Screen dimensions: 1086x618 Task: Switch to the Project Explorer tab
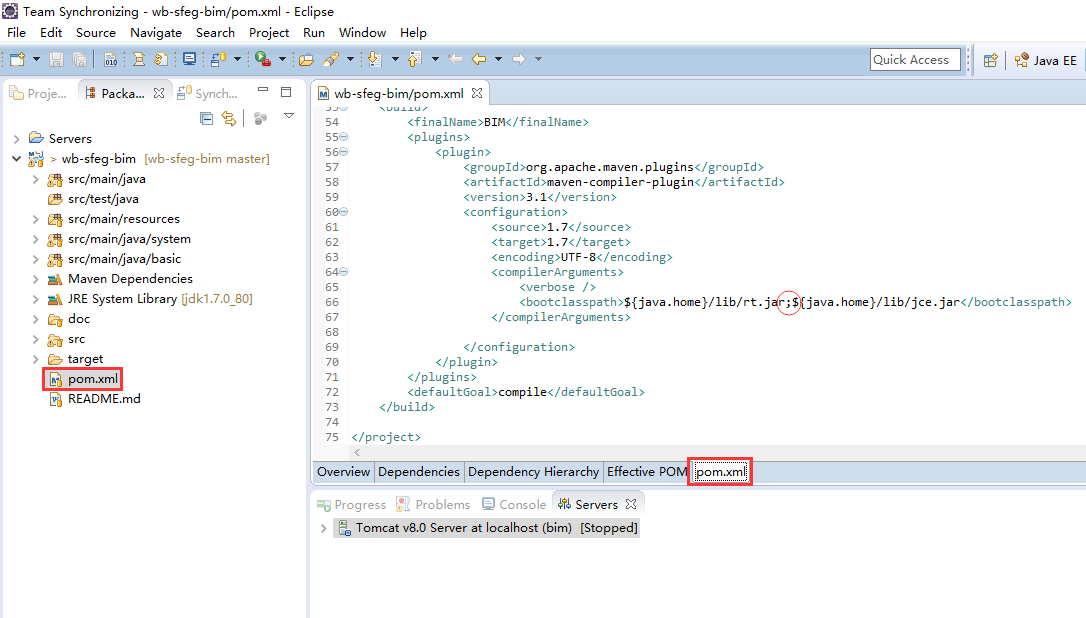[39, 93]
